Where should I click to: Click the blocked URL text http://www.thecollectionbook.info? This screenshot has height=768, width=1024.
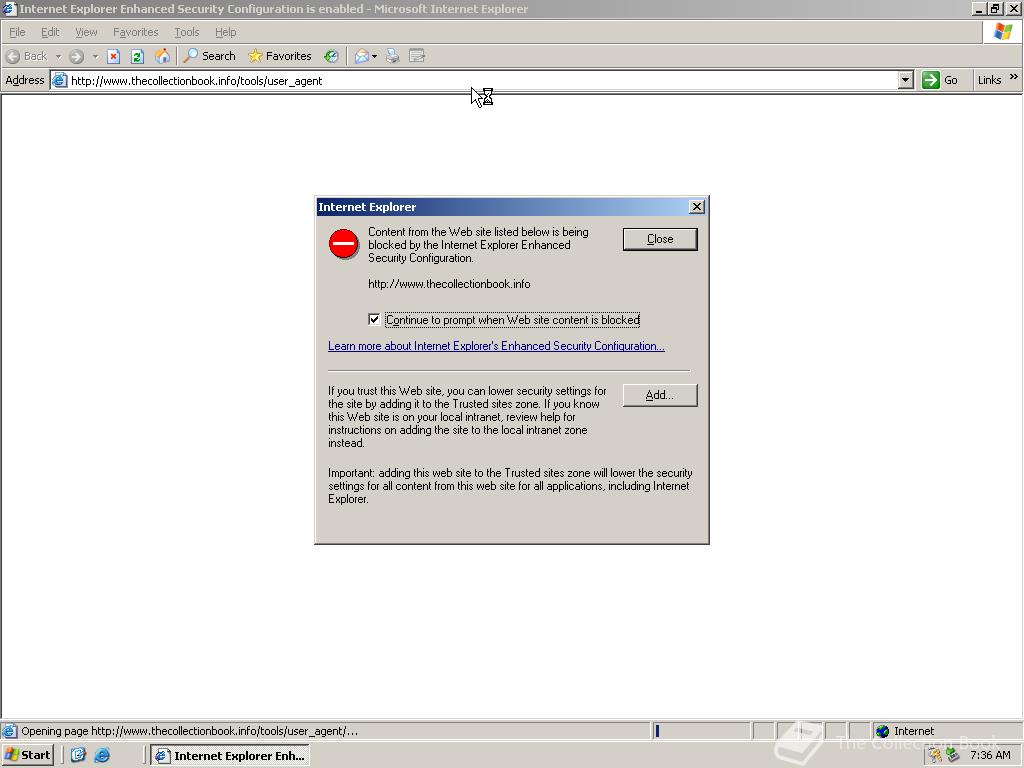coord(449,284)
